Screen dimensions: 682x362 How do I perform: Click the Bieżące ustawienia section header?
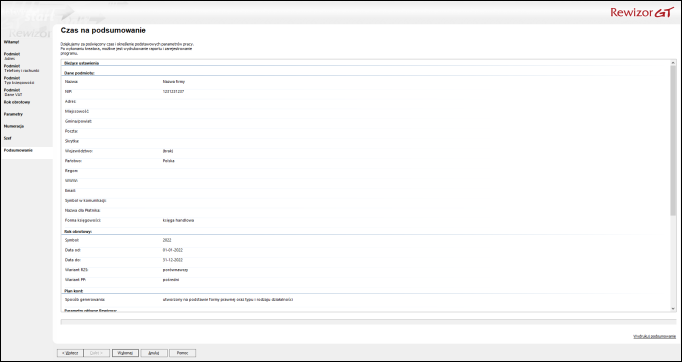pos(81,63)
